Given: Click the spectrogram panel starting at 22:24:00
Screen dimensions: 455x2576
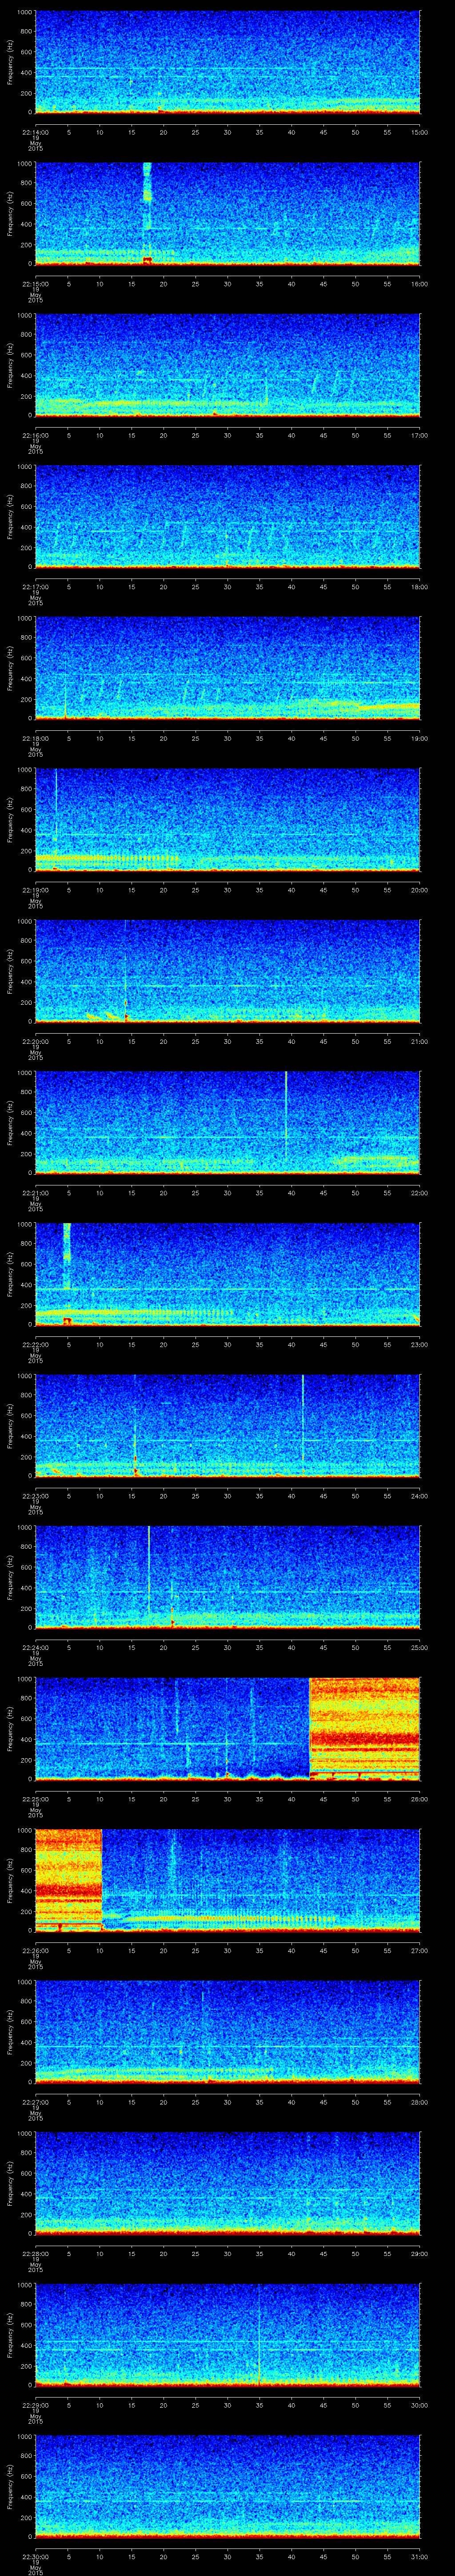Looking at the screenshot, I should pyautogui.click(x=228, y=1578).
